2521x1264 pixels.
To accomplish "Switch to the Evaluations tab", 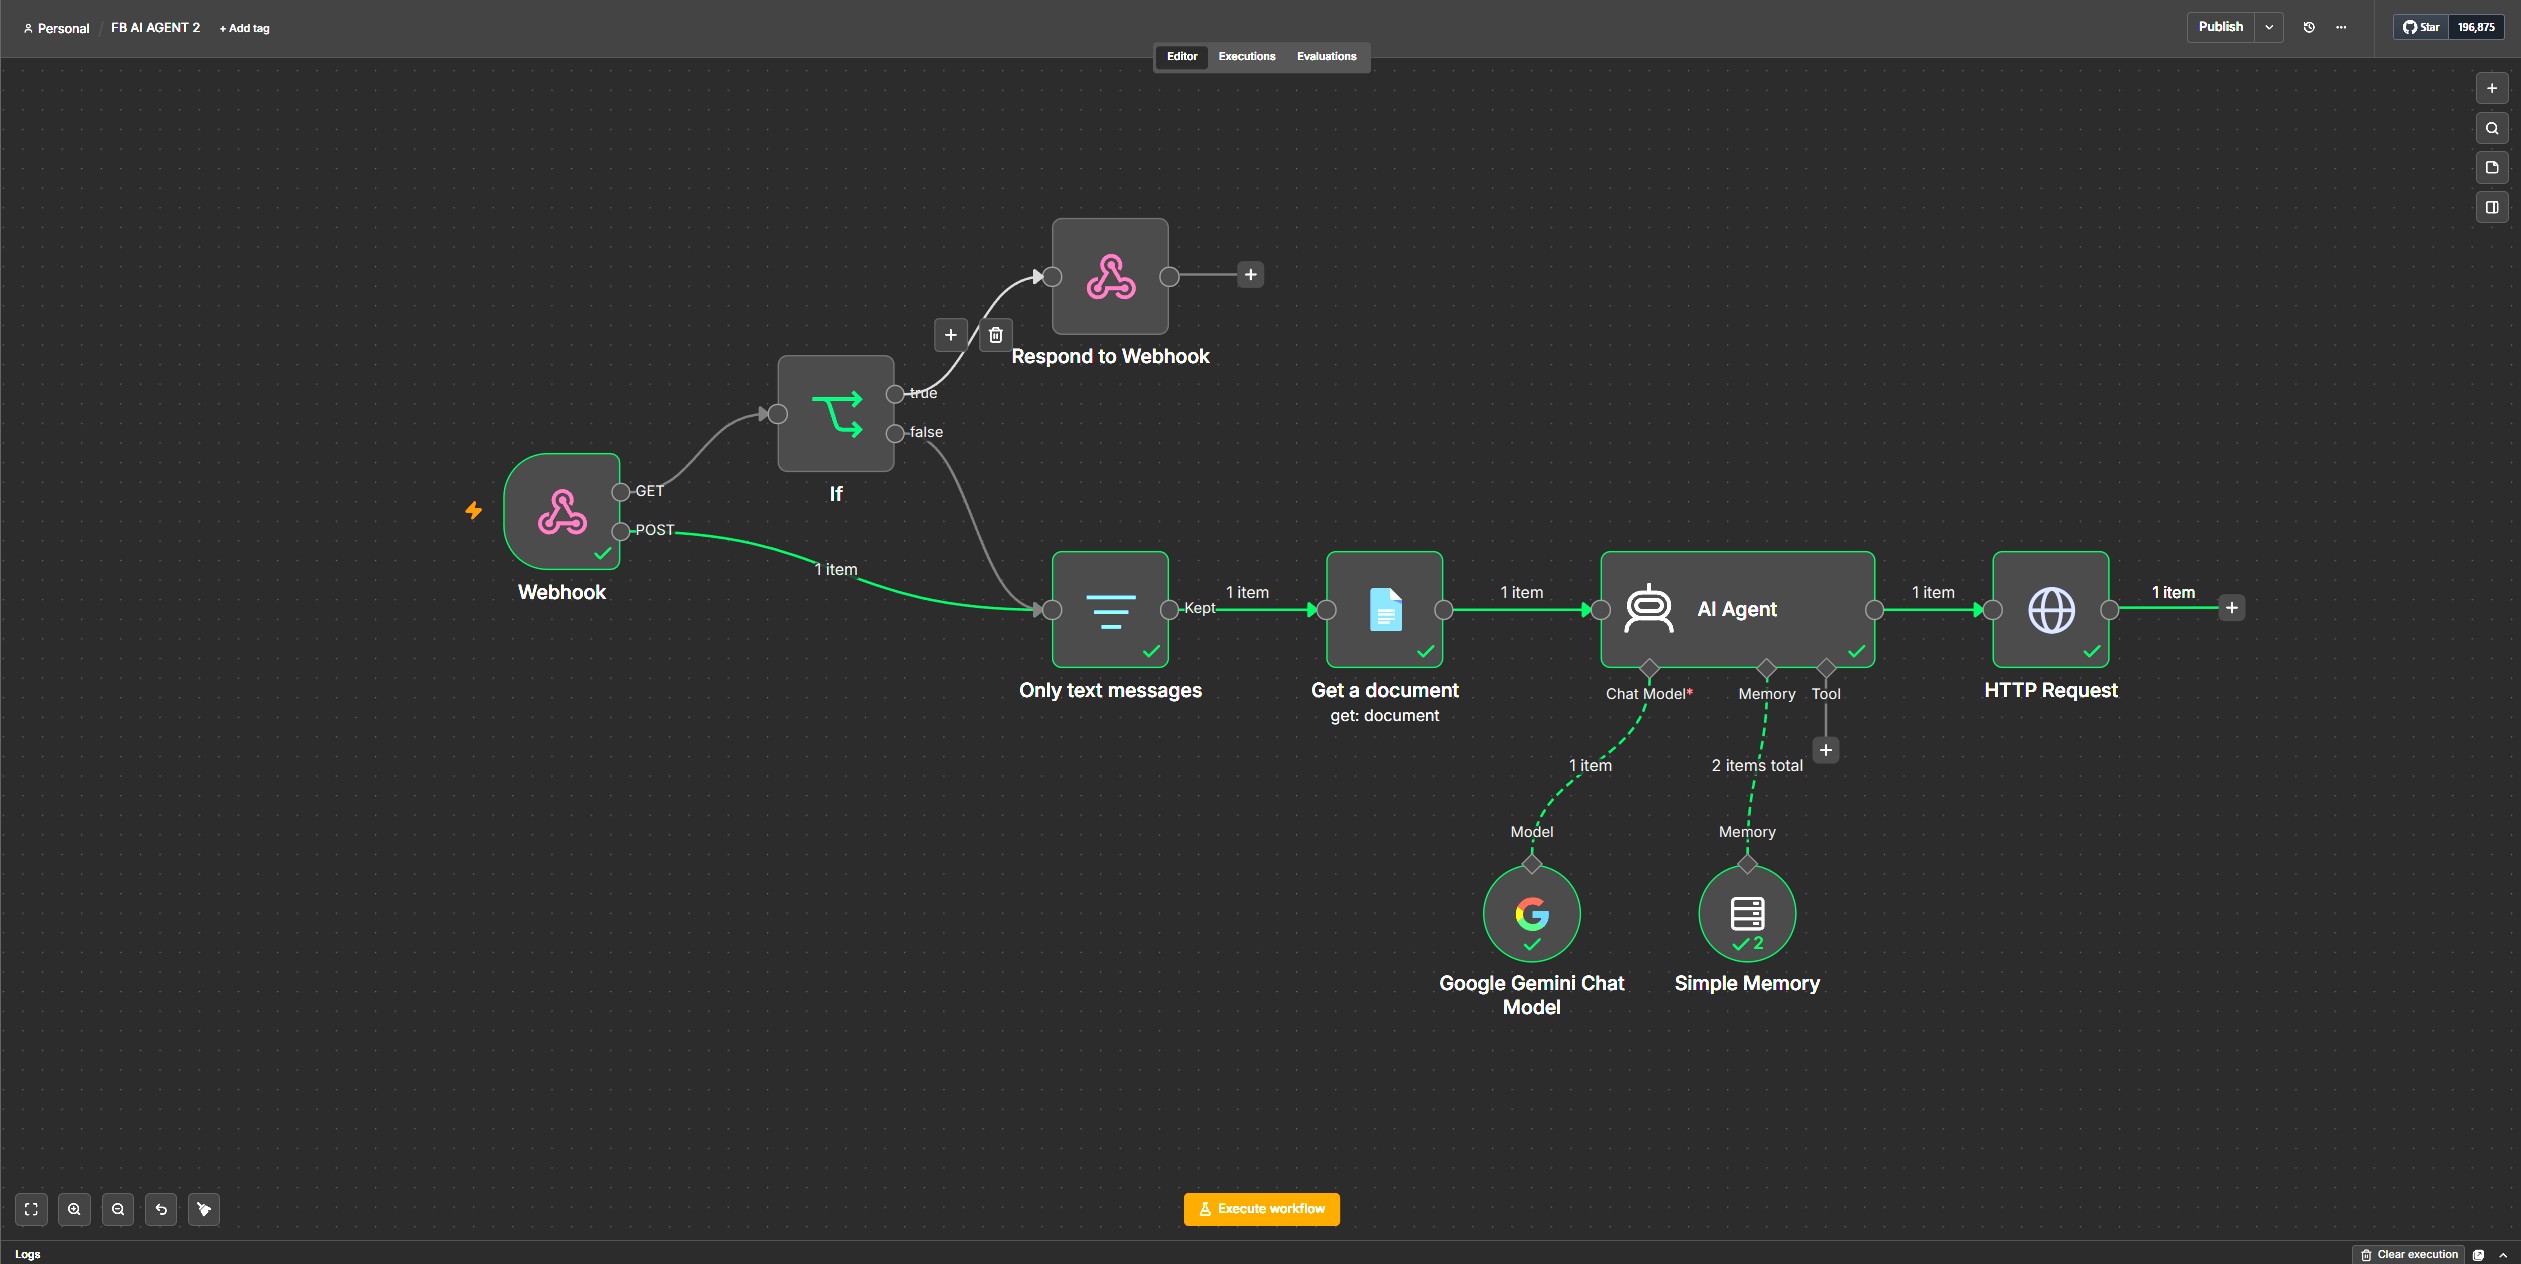I will [x=1326, y=56].
